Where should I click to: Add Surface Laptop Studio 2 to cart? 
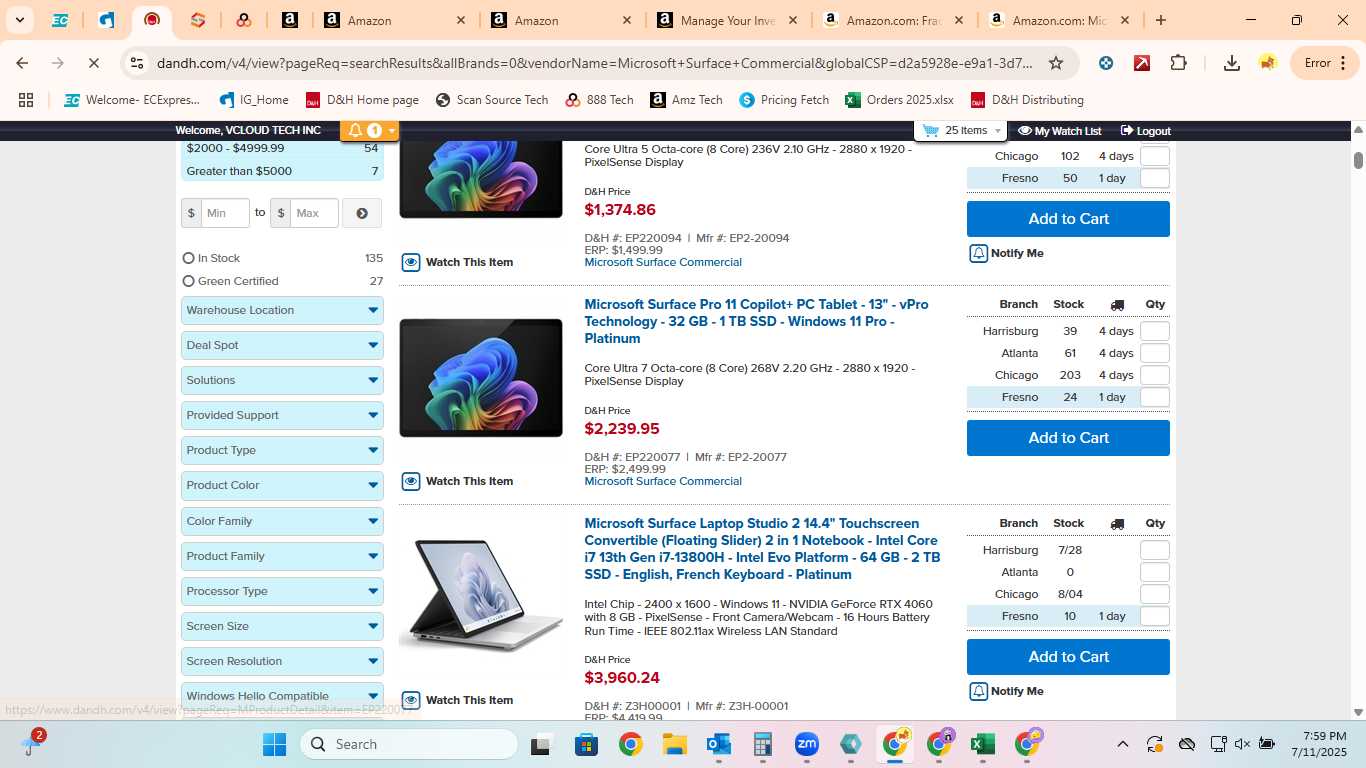tap(1068, 657)
